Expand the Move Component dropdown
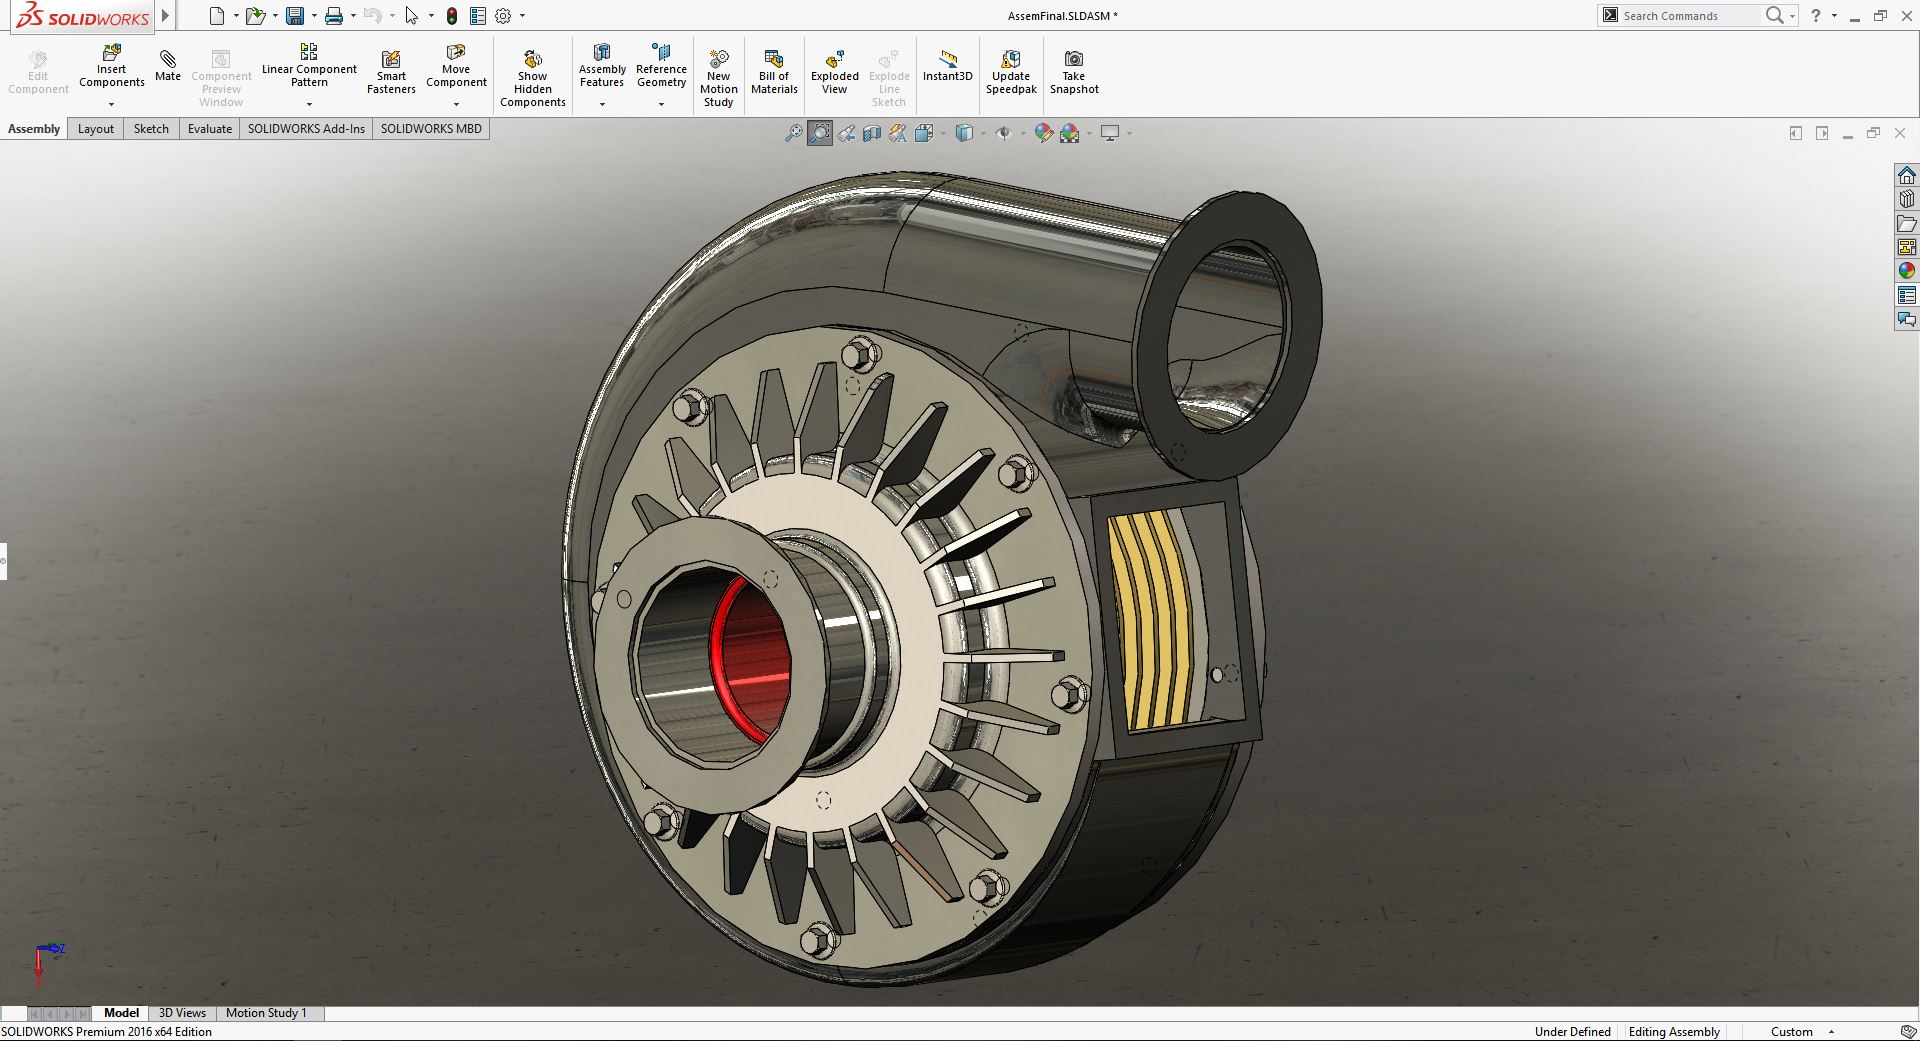 456,104
